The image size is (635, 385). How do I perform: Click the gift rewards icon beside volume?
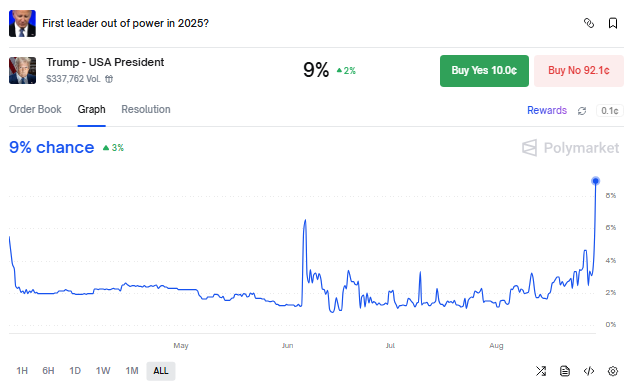(x=109, y=79)
